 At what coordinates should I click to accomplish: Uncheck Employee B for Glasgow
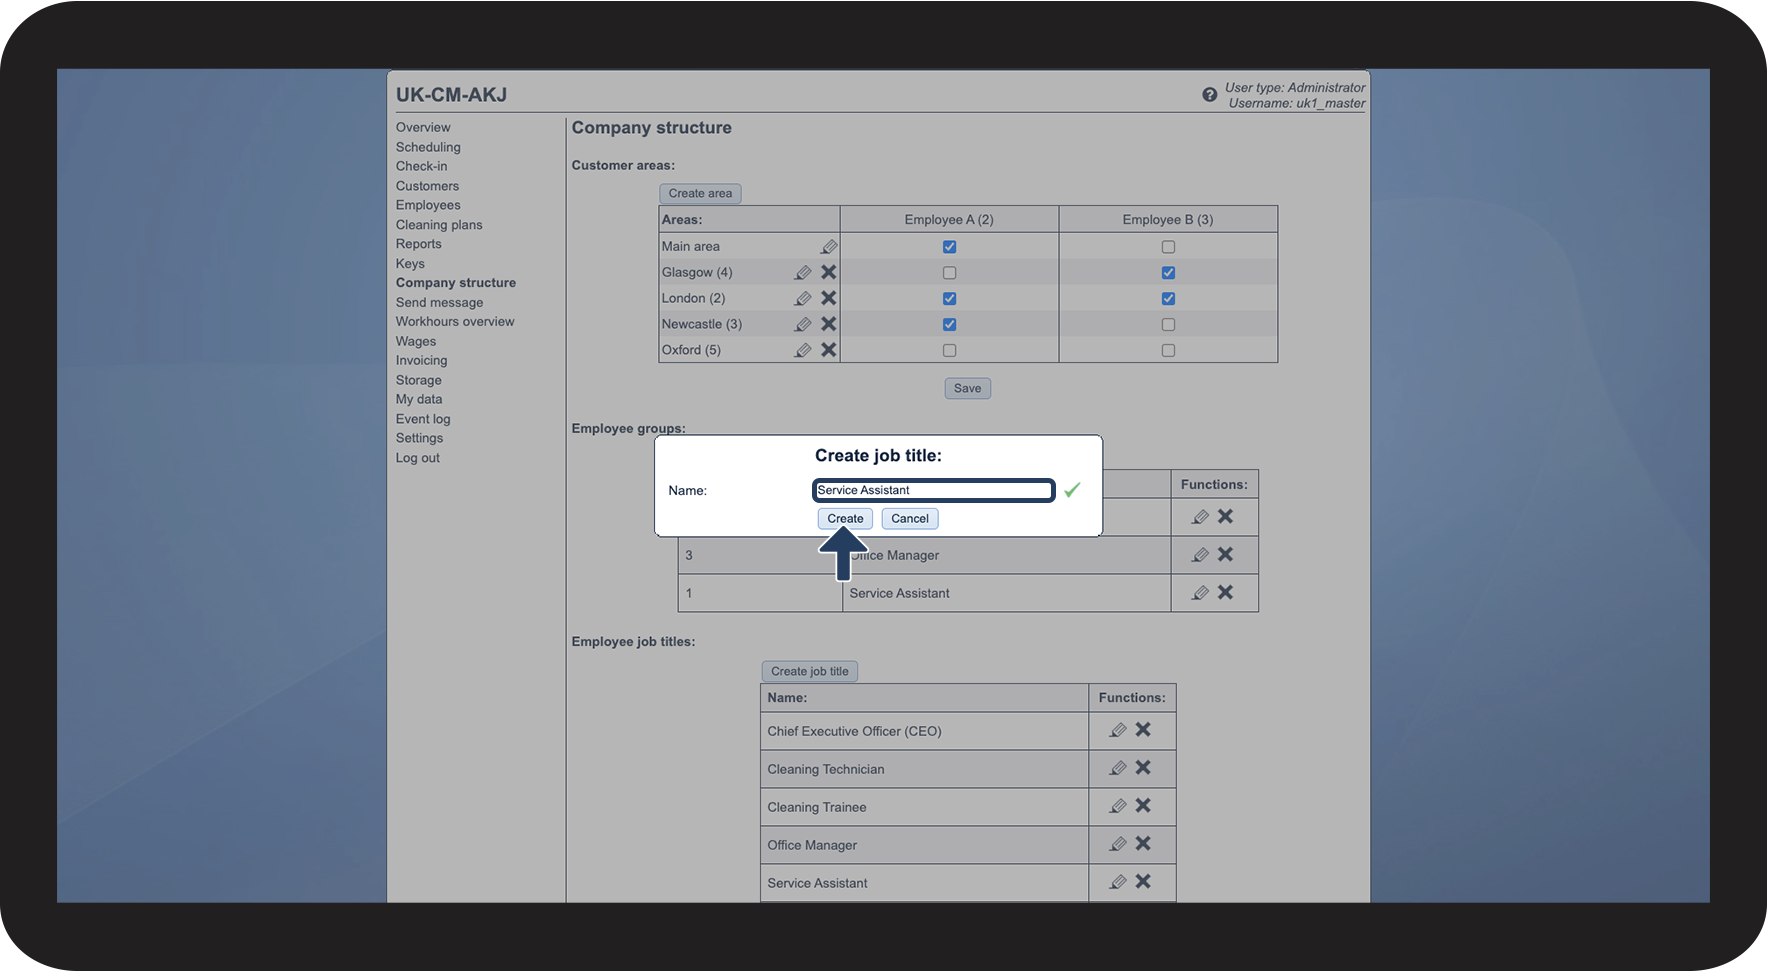(1168, 273)
